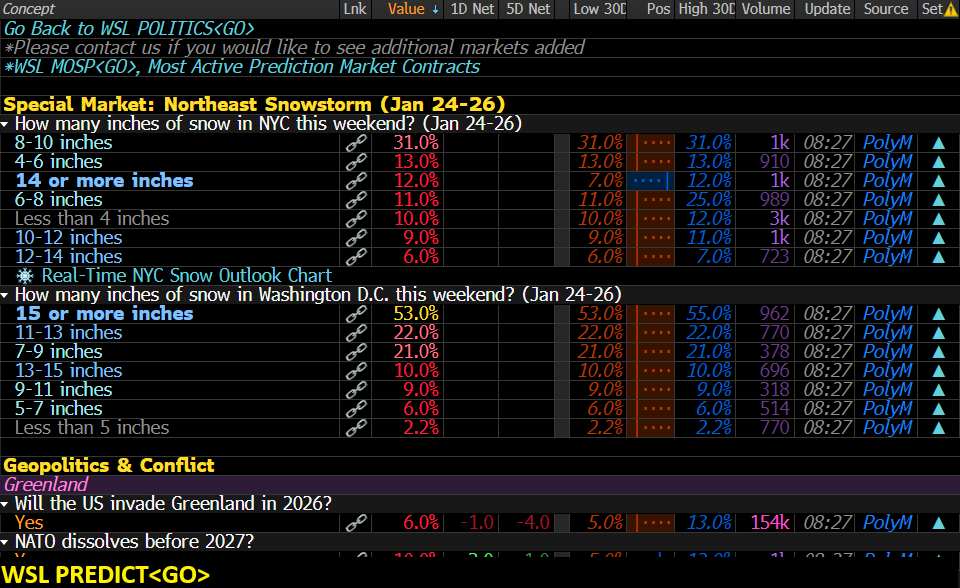Click the Source column header
Image resolution: width=960 pixels, height=588 pixels.
coord(885,9)
